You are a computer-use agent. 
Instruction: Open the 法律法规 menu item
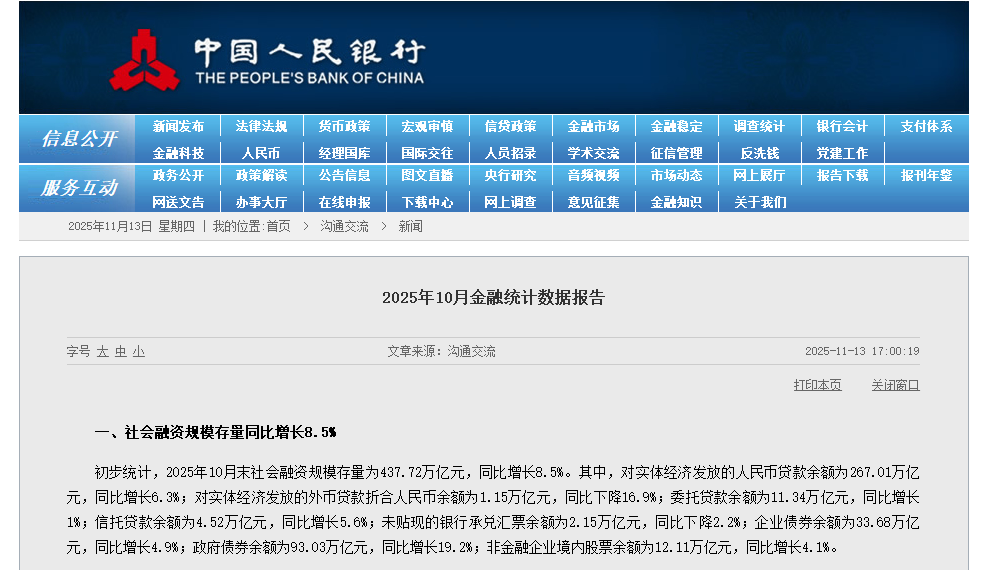(261, 126)
